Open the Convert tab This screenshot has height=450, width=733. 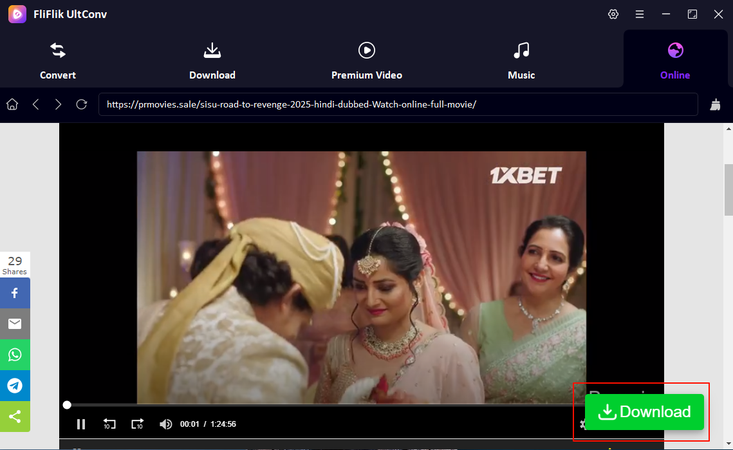(57, 61)
